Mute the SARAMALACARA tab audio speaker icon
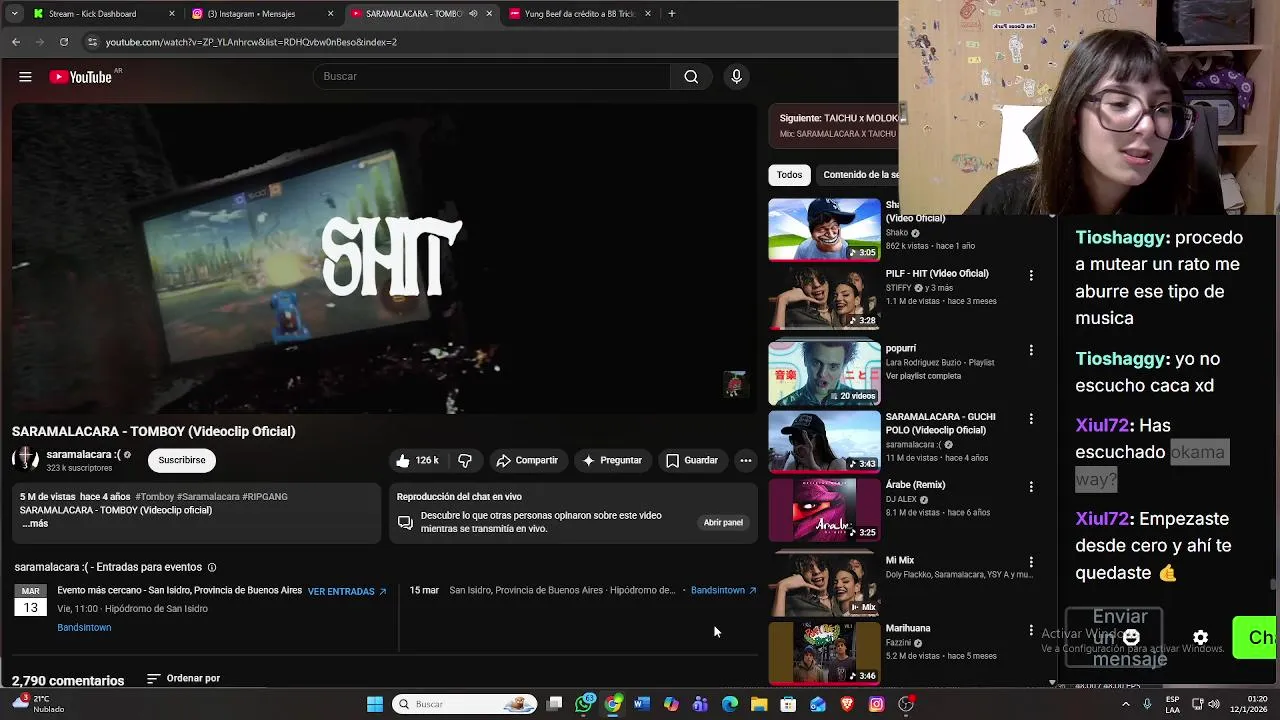The width and height of the screenshot is (1280, 720). (x=473, y=14)
